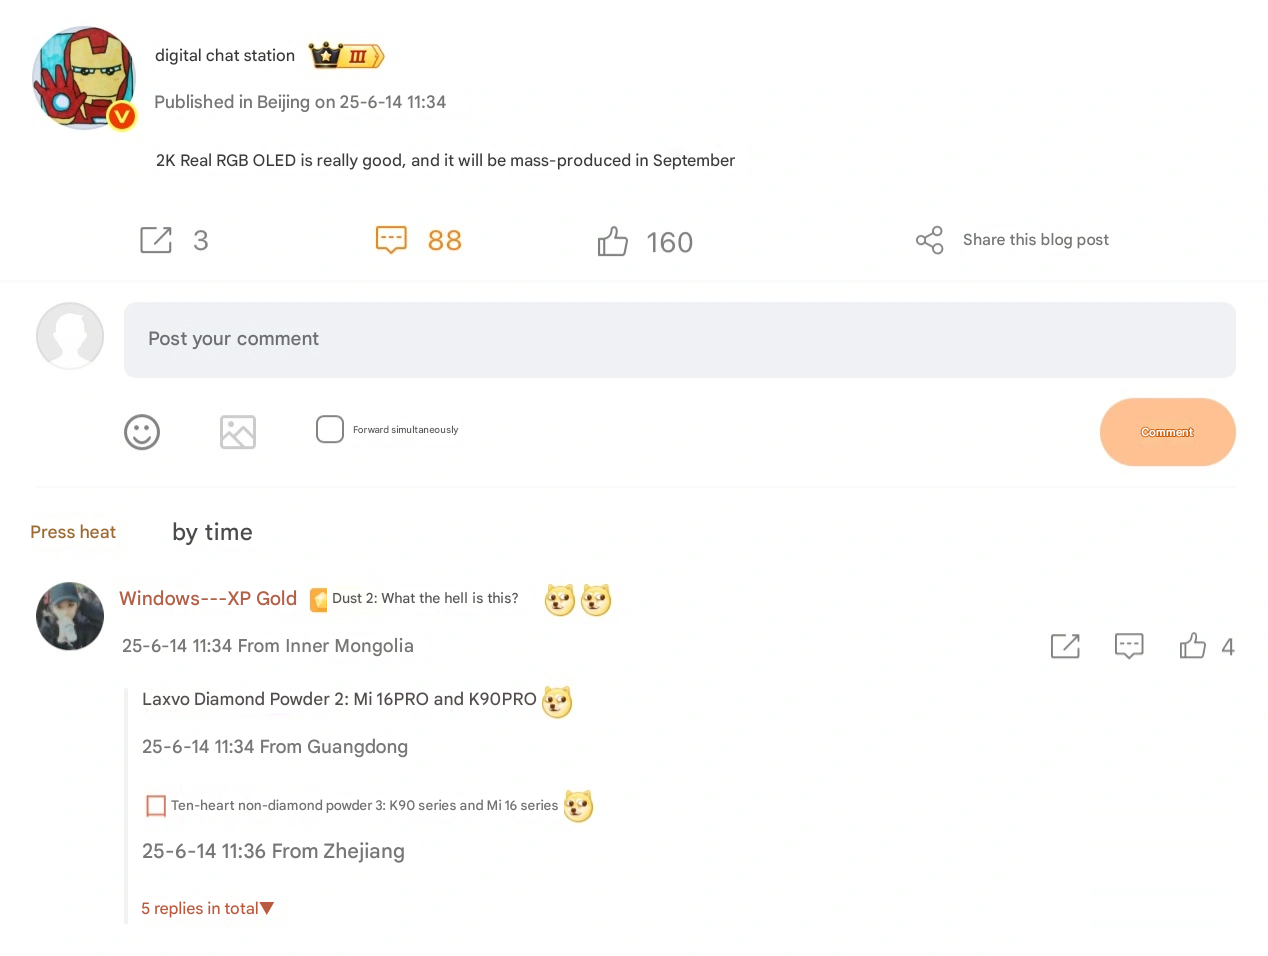Like the post with thumbs-up icon
The height and width of the screenshot is (956, 1268).
(612, 241)
